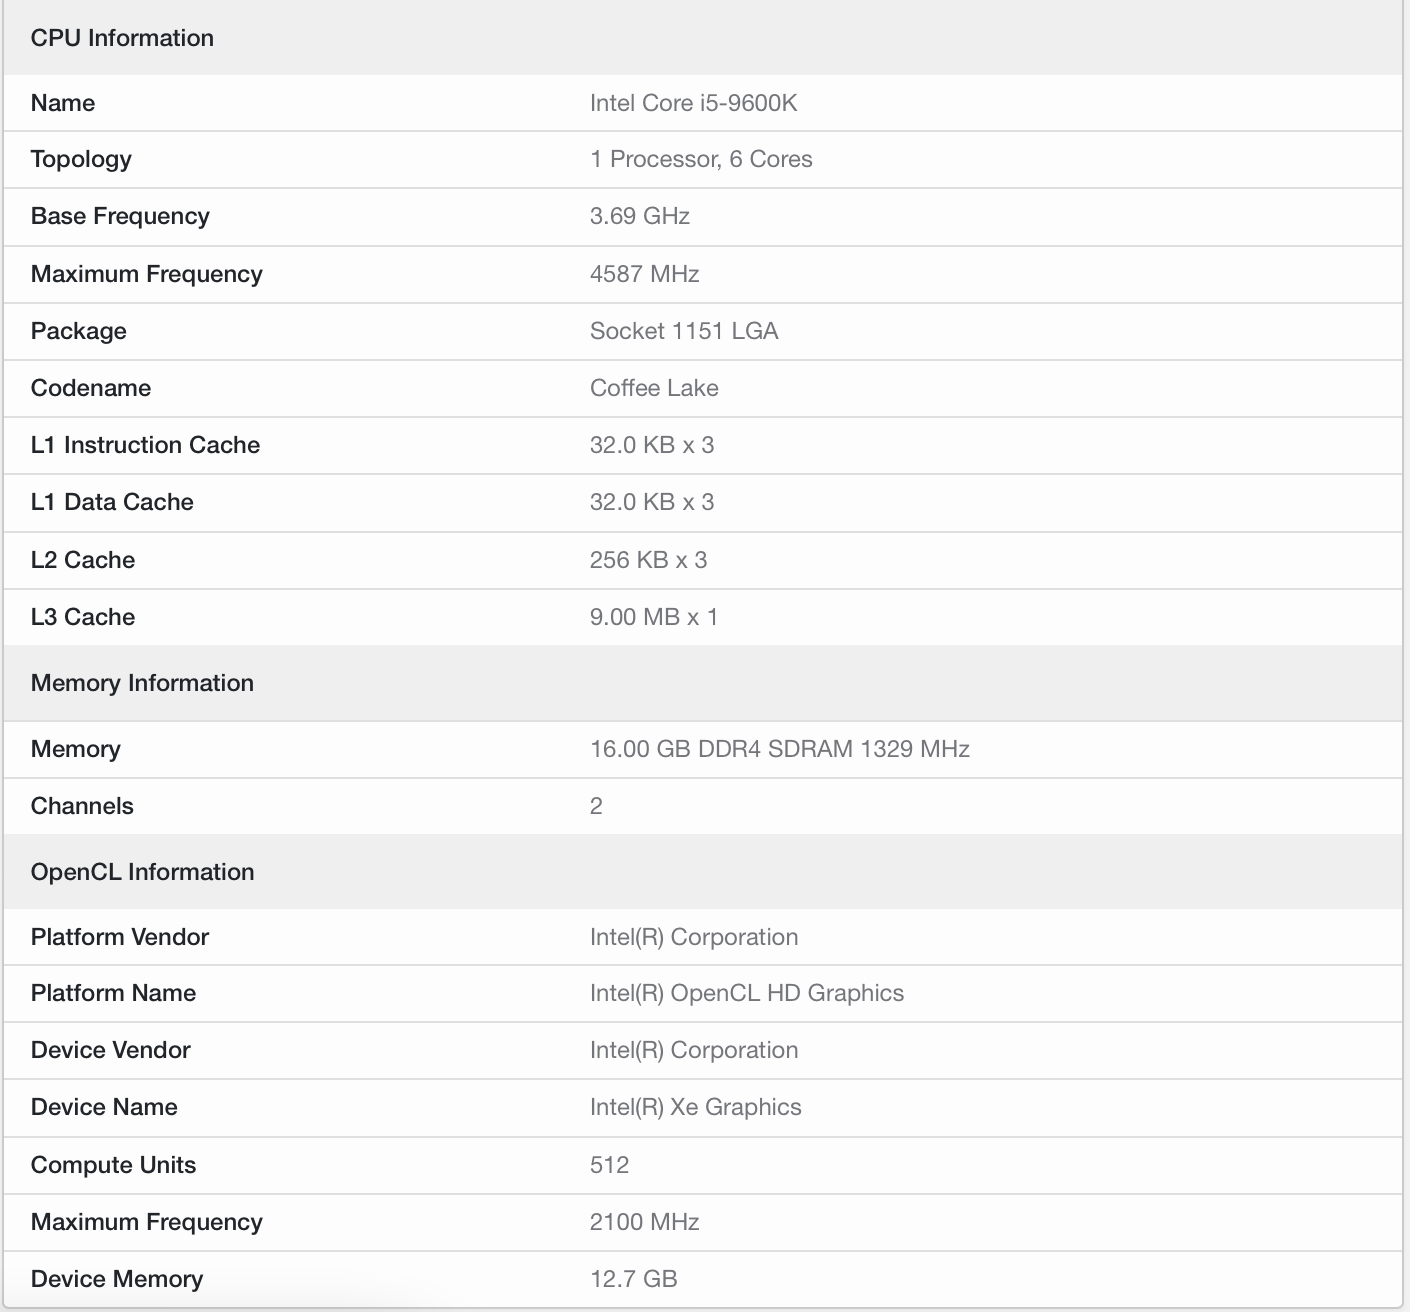Select 'Intel(R) OpenCL HD Graphics' value
The width and height of the screenshot is (1410, 1312).
747,993
